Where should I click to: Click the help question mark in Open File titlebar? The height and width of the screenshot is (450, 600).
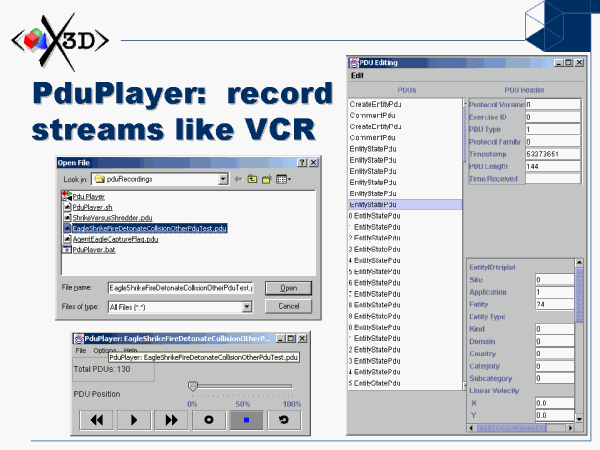click(301, 162)
